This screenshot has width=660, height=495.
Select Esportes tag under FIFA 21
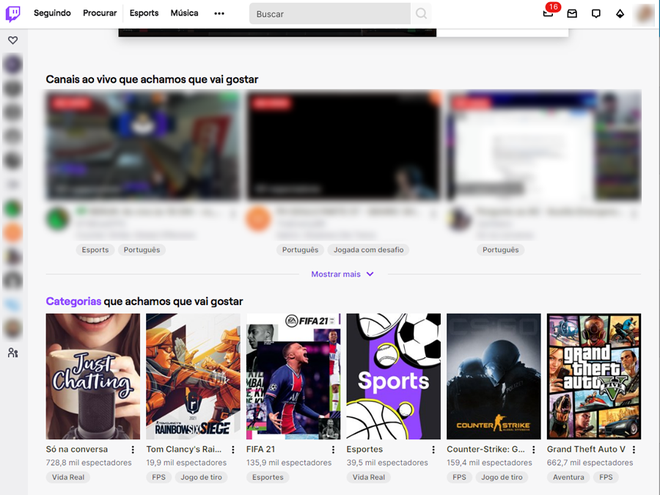click(268, 477)
